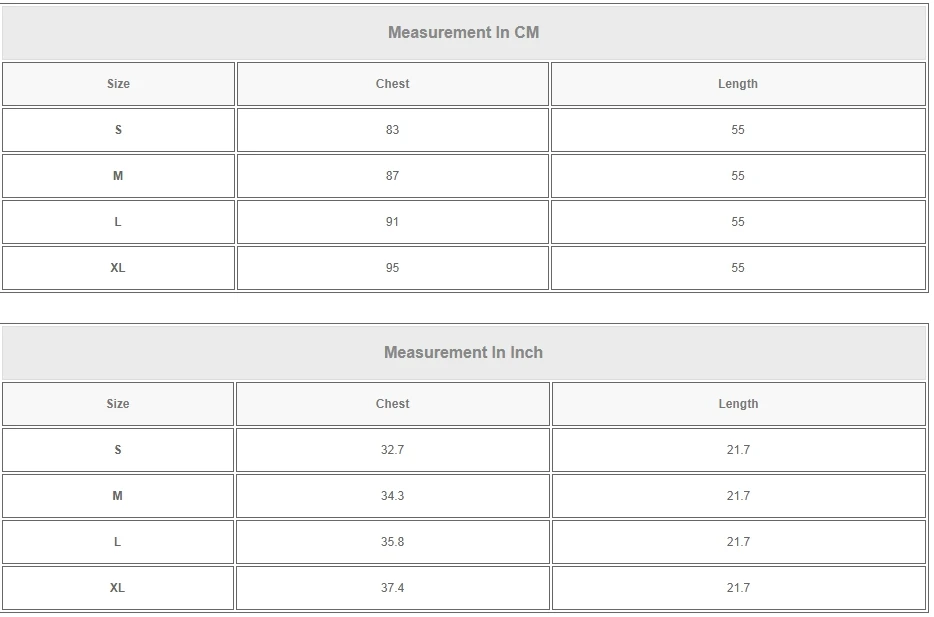Screen dimensions: 934x617
Task: Click the 'Measurement In Inch' table title
Action: tap(463, 352)
